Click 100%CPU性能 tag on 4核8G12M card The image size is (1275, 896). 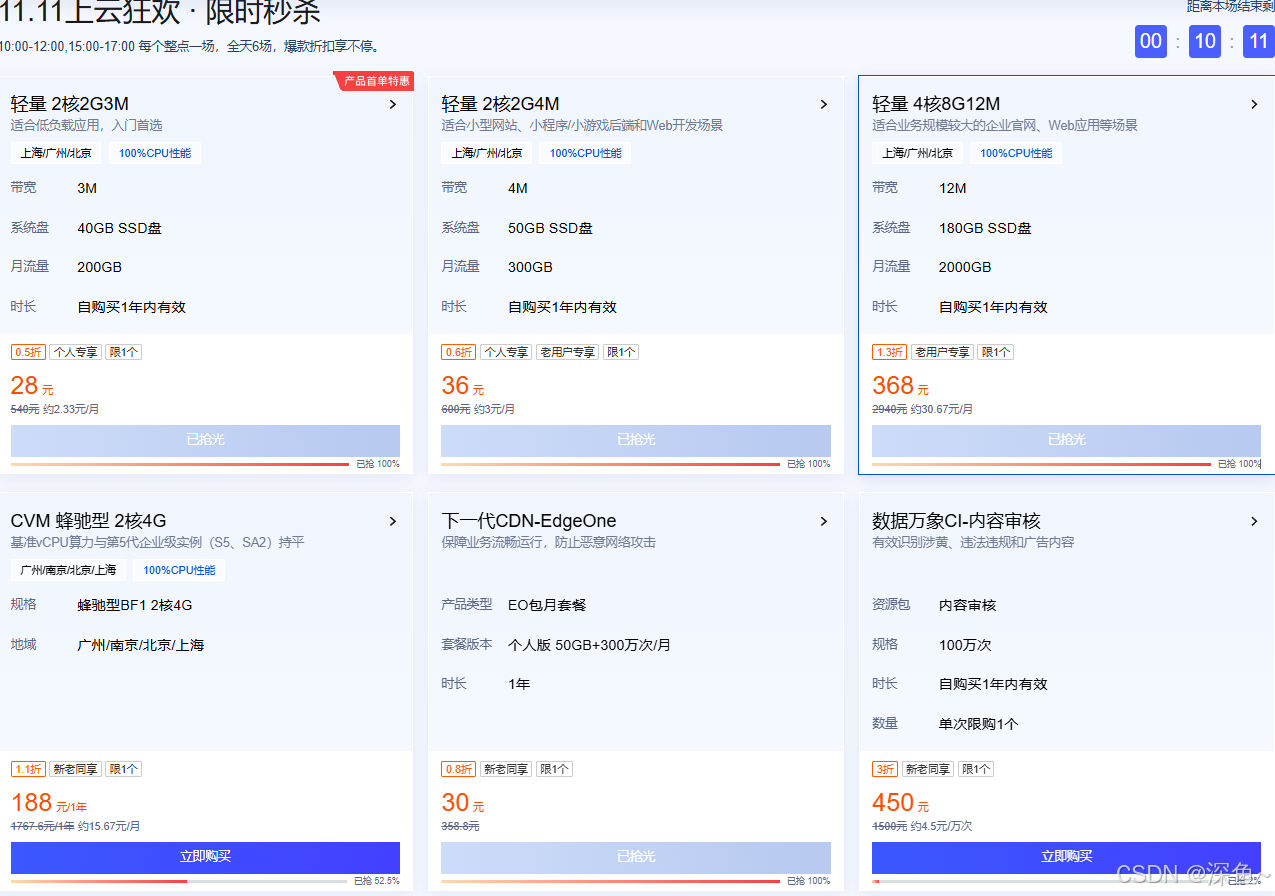pyautogui.click(x=1016, y=153)
